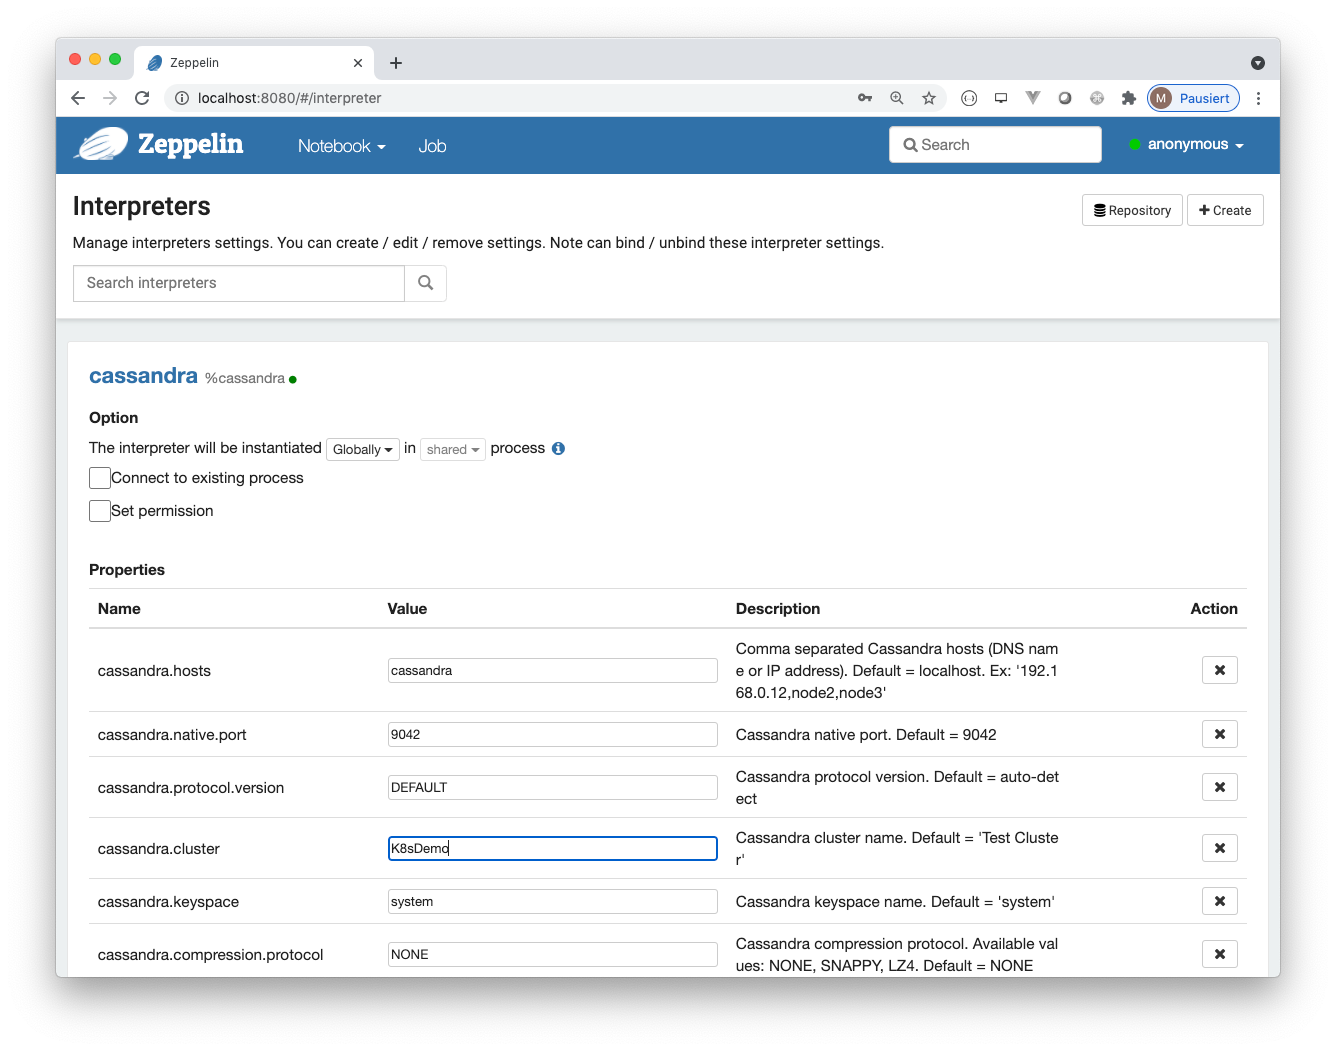Click the cassandra.keyspace value field
The width and height of the screenshot is (1336, 1051).
552,901
